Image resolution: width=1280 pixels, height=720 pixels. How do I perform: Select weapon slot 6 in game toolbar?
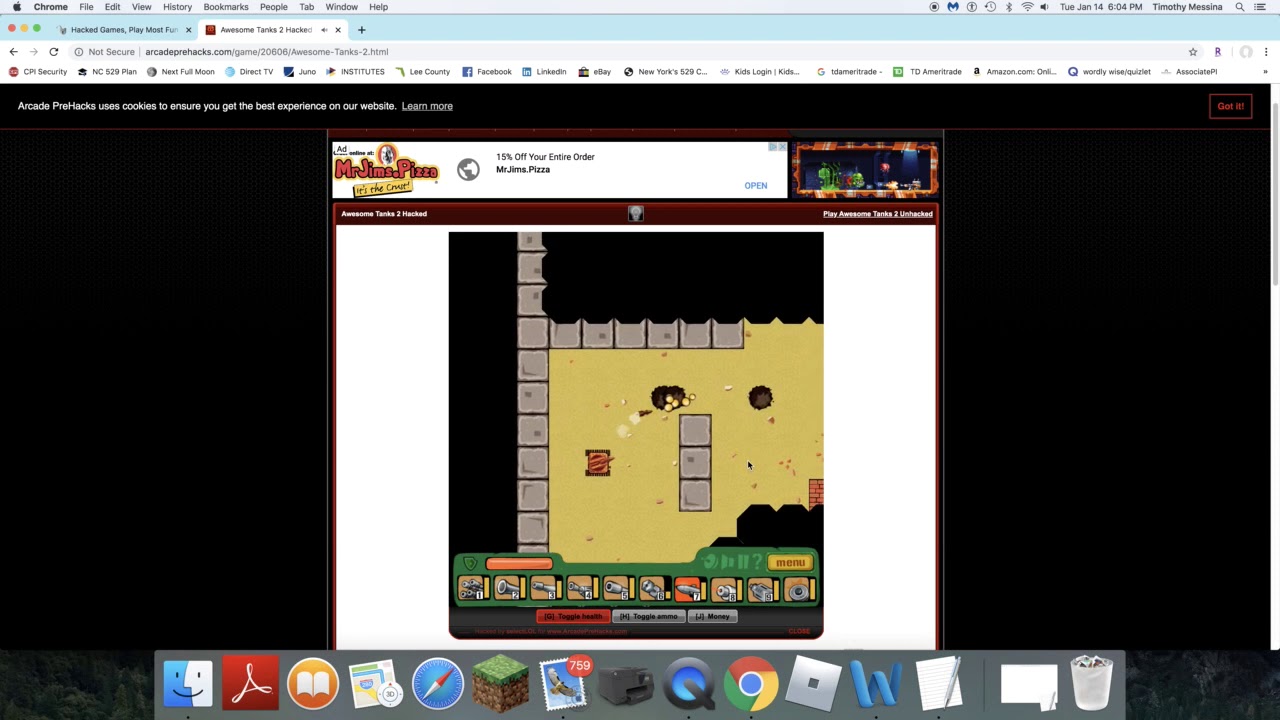[655, 588]
